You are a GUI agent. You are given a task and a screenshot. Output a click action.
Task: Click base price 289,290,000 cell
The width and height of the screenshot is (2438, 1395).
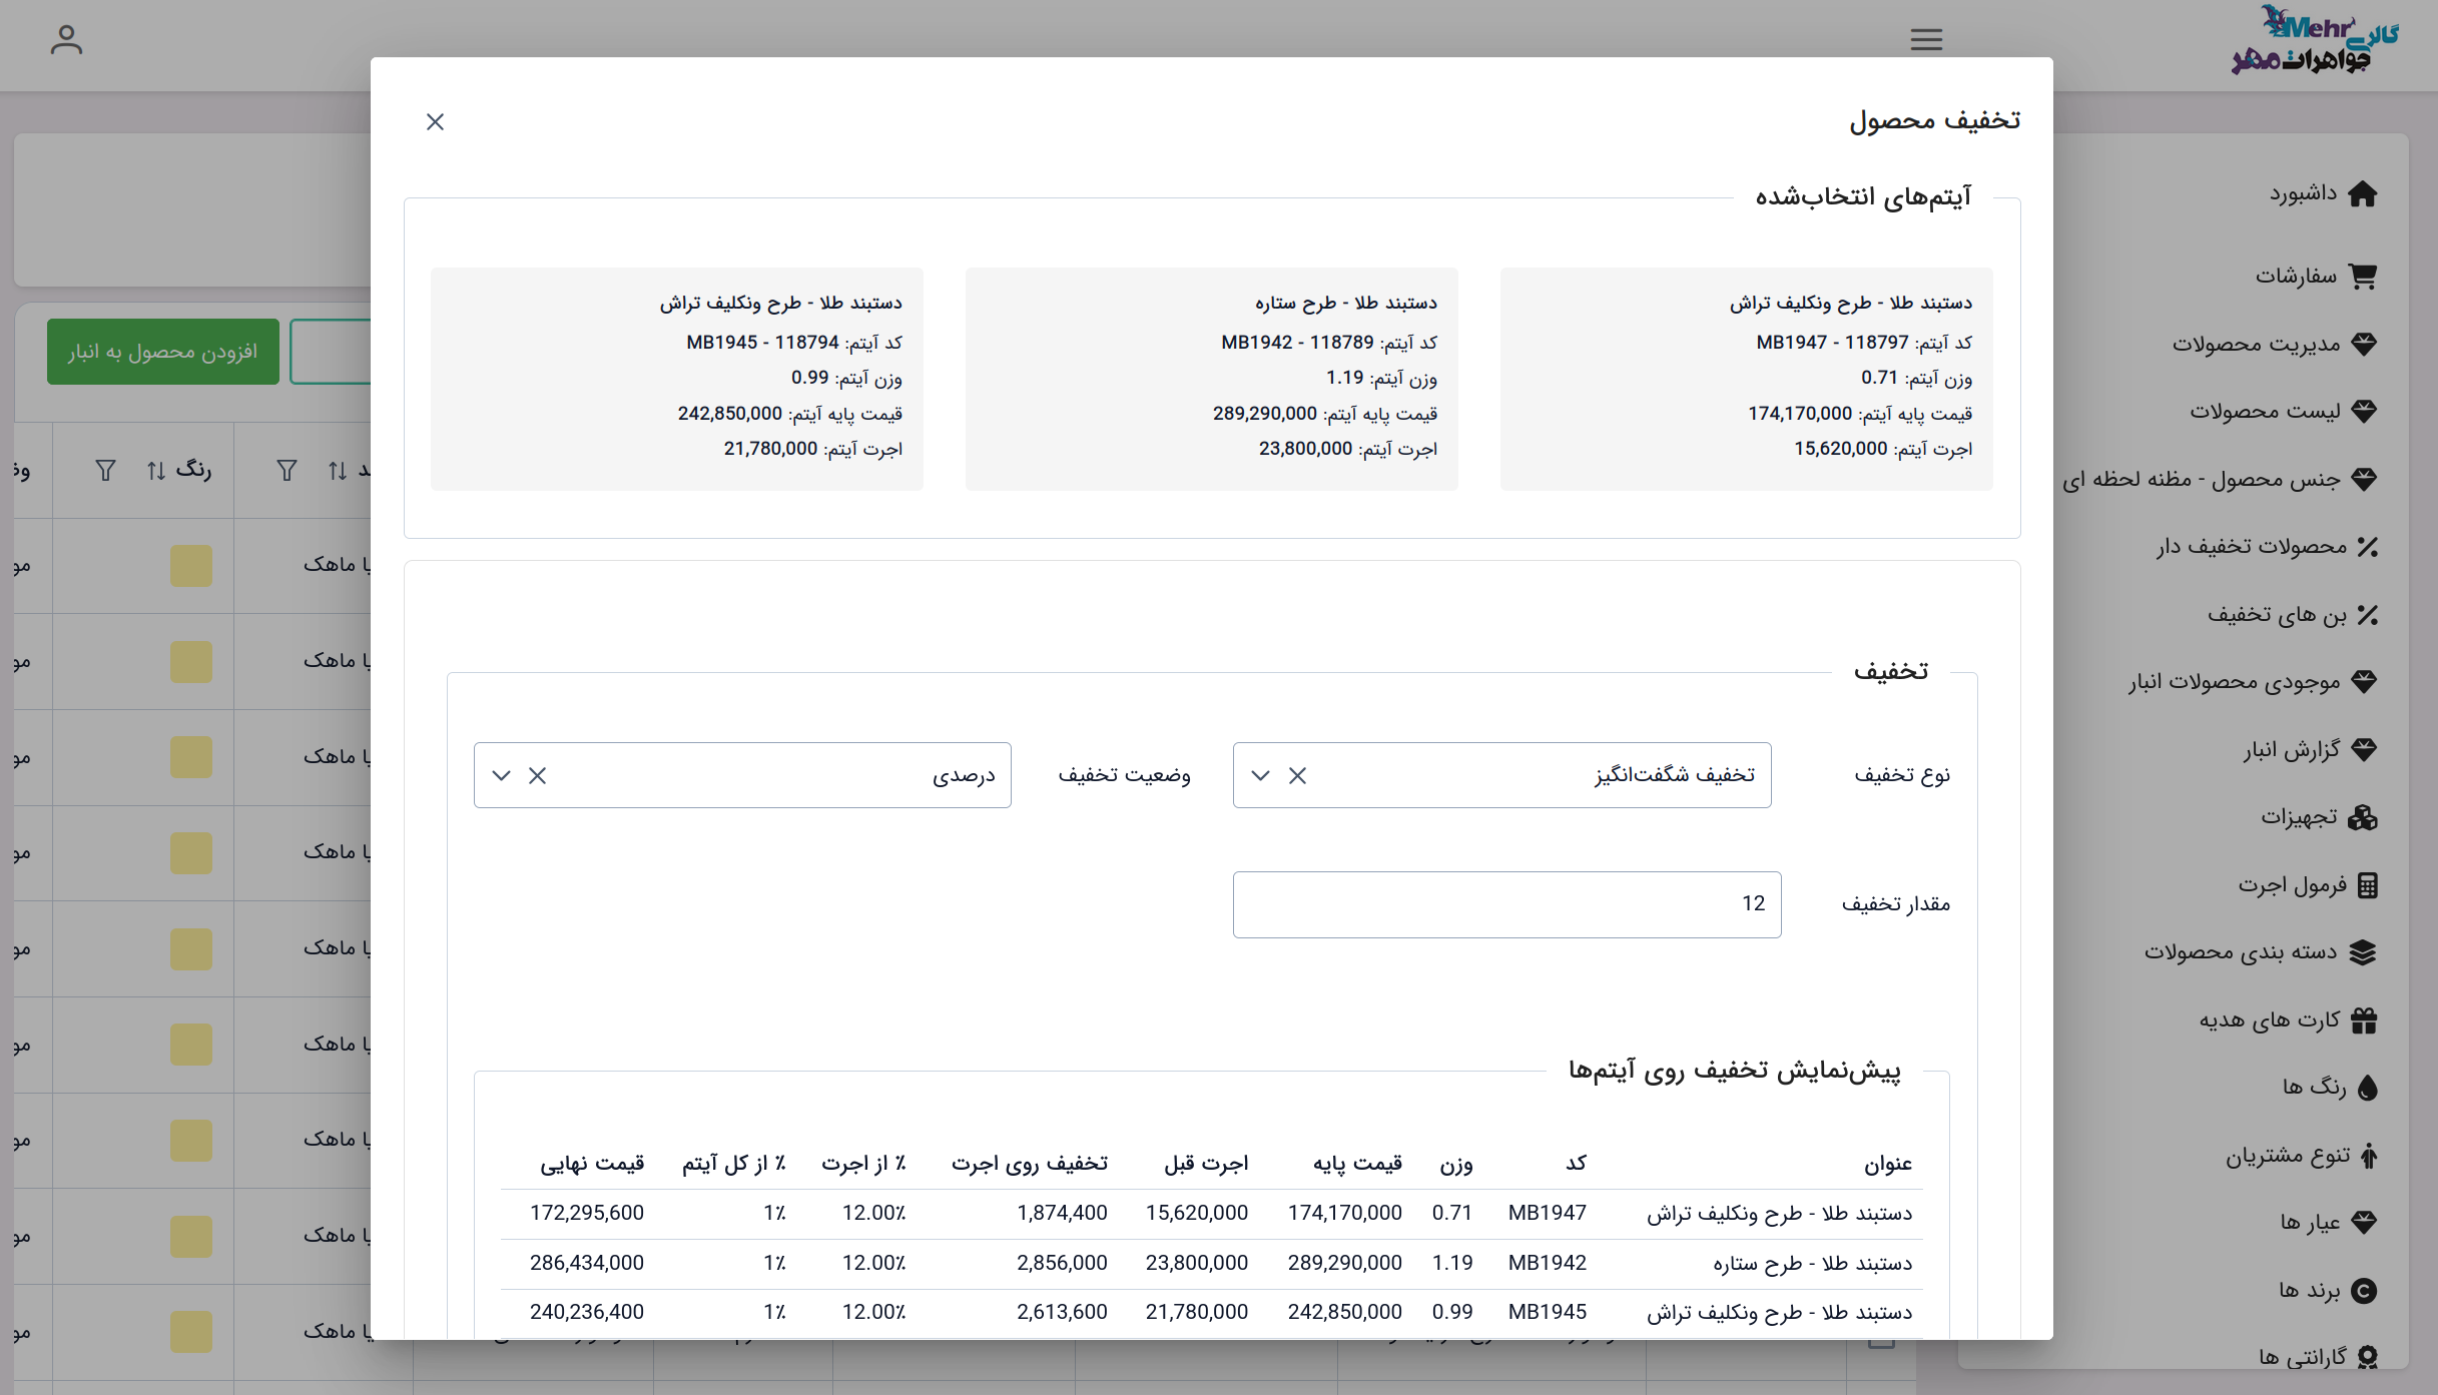tap(1344, 1263)
